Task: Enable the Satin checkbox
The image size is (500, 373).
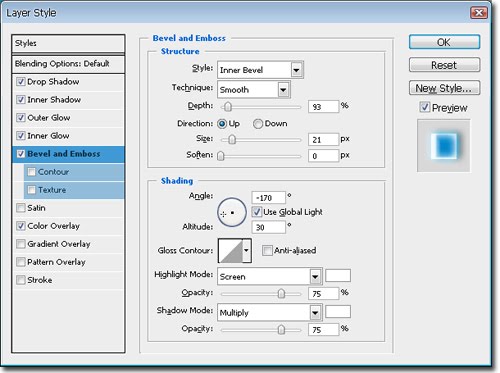Action: (x=21, y=208)
